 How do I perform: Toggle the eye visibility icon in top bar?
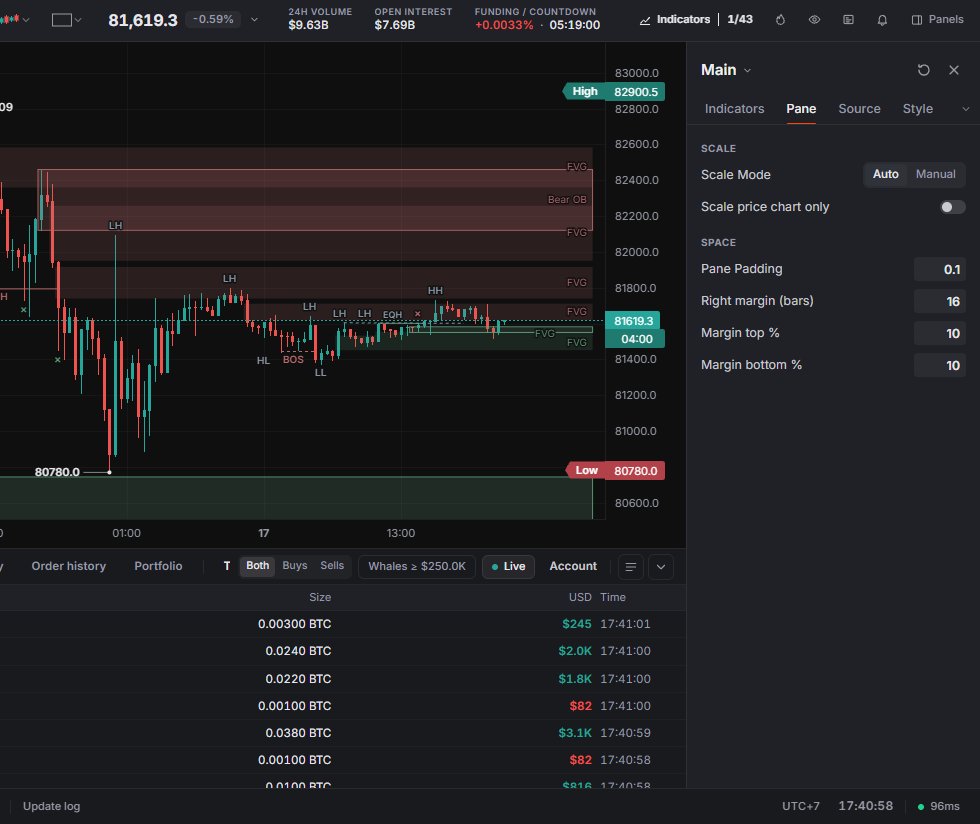(814, 20)
